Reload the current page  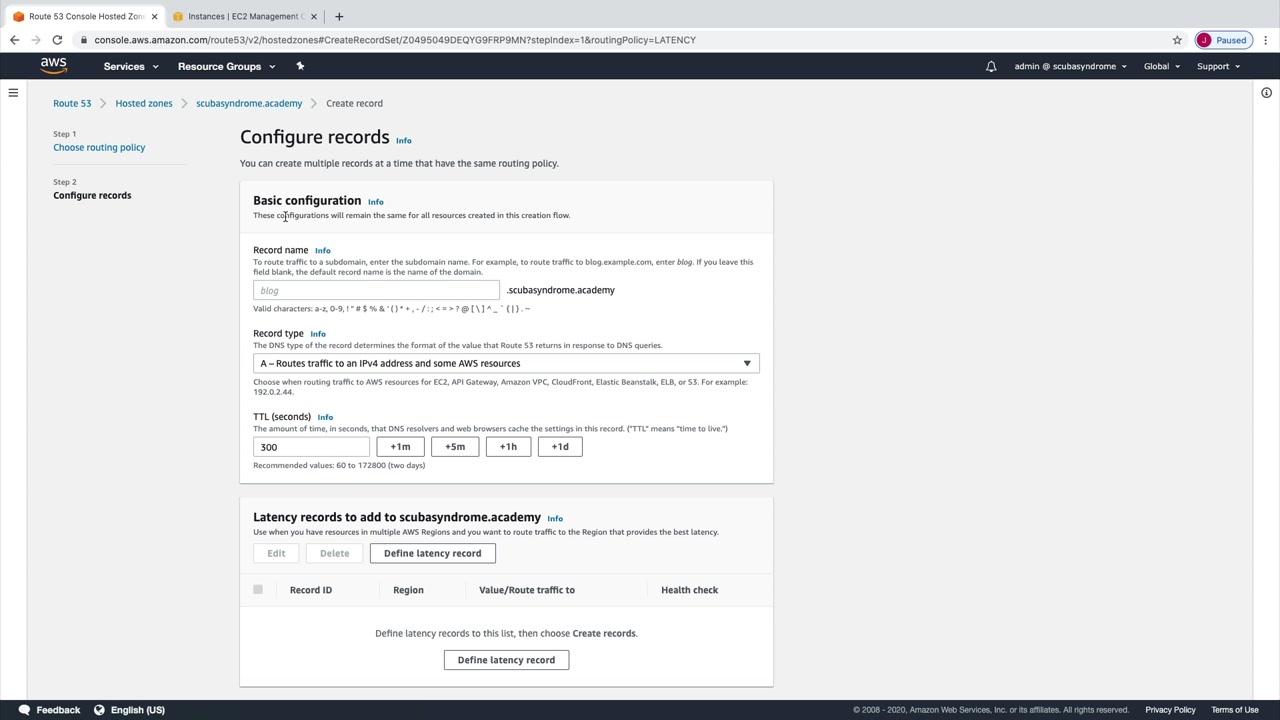(57, 40)
